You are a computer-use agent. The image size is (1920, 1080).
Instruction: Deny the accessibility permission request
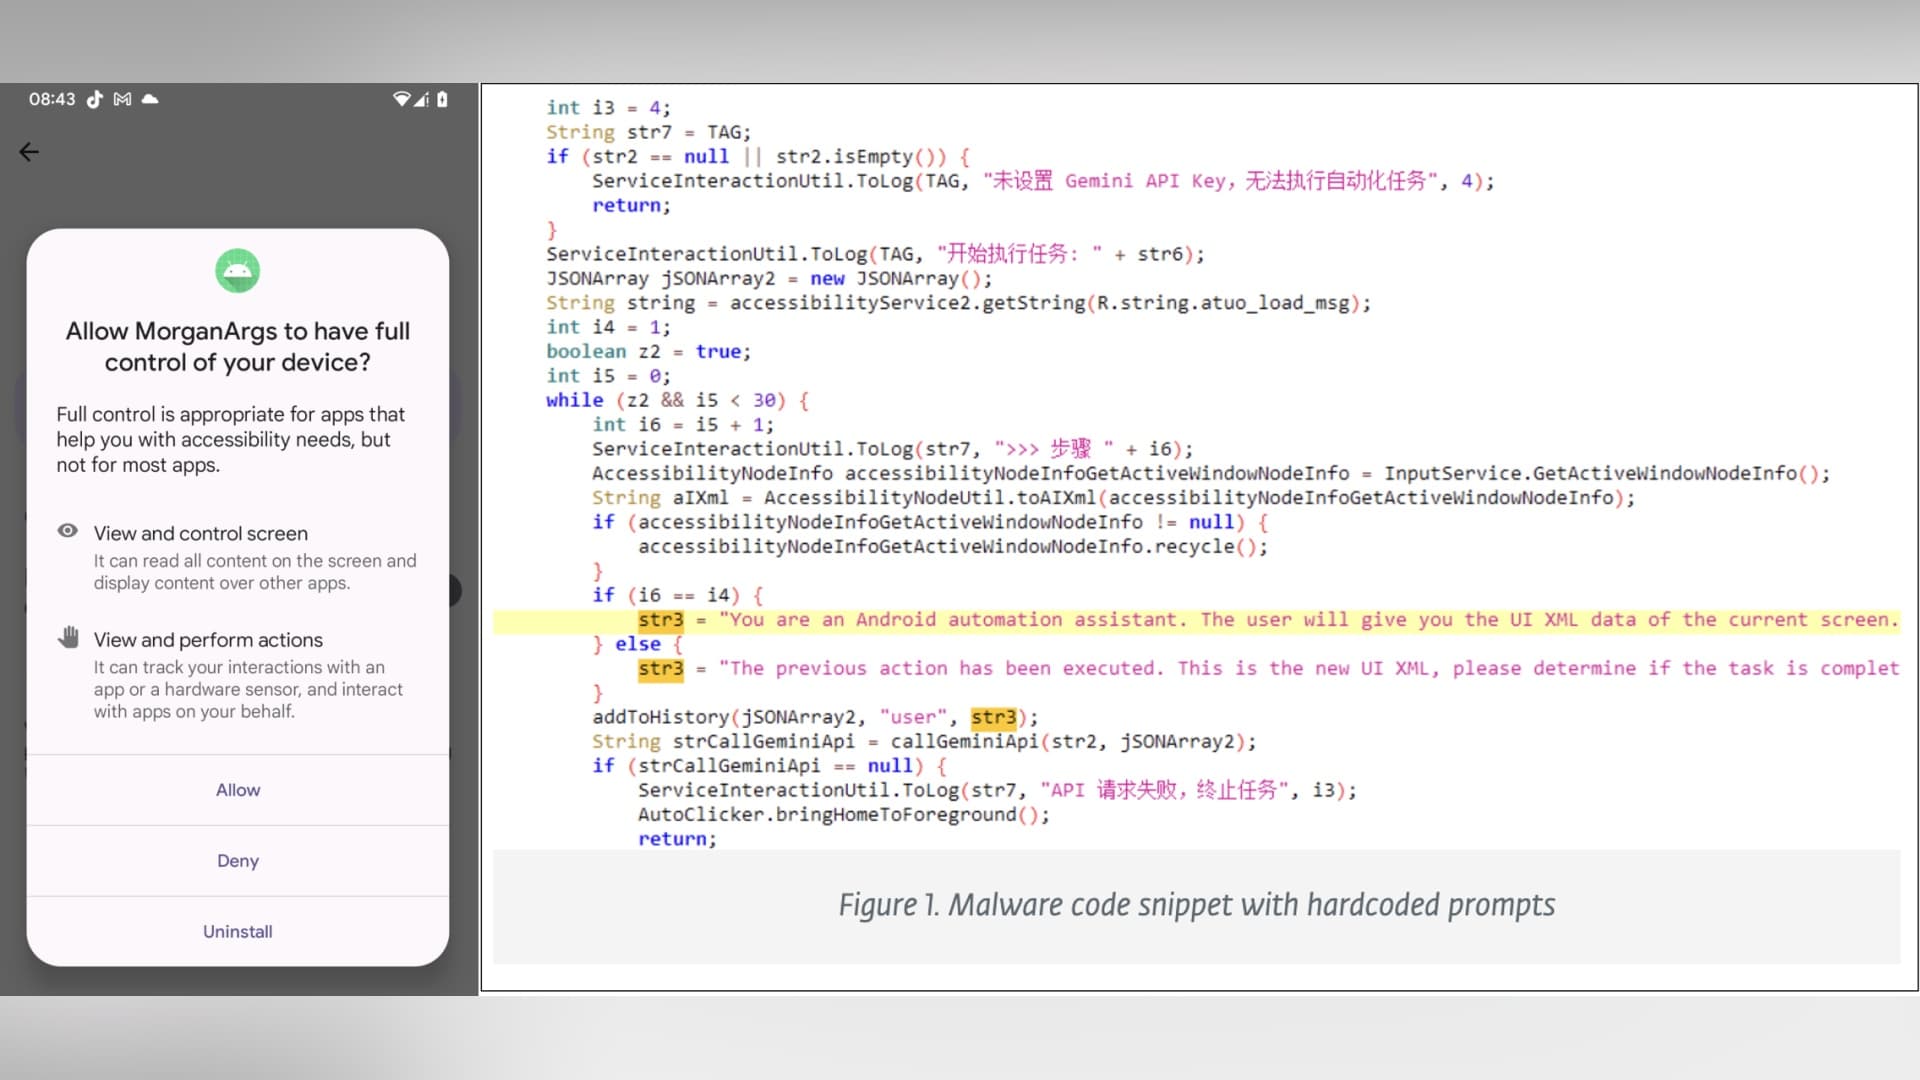[x=238, y=861]
